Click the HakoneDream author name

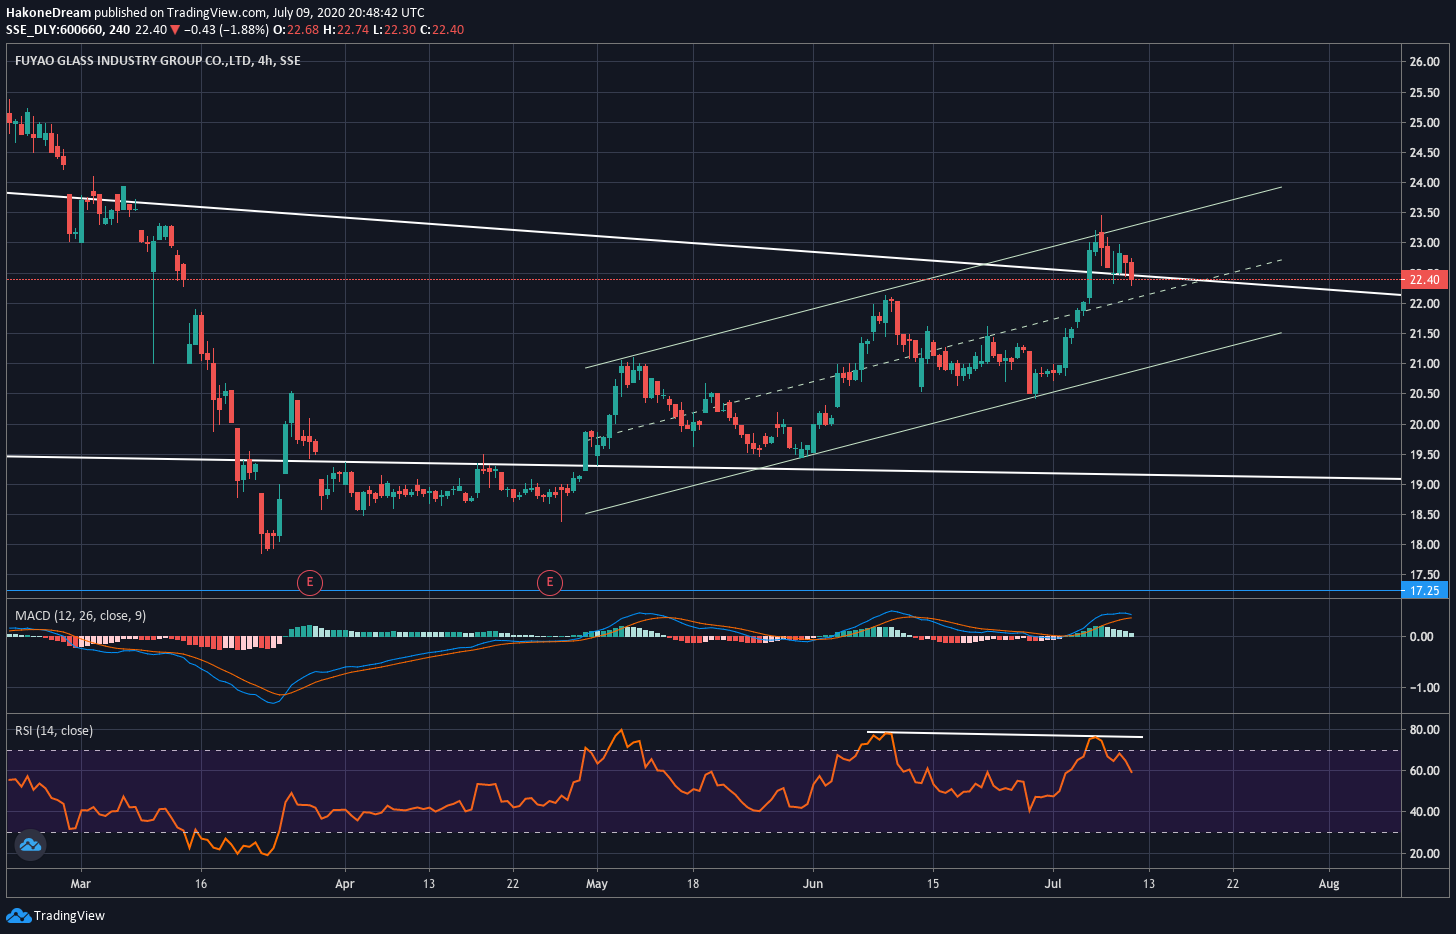(x=48, y=13)
